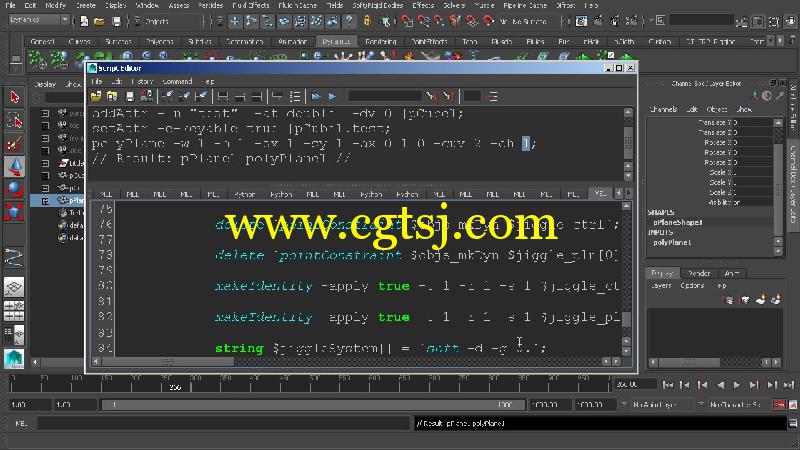Click Source script icon in Script Editor
This screenshot has height=450, width=800.
point(112,96)
